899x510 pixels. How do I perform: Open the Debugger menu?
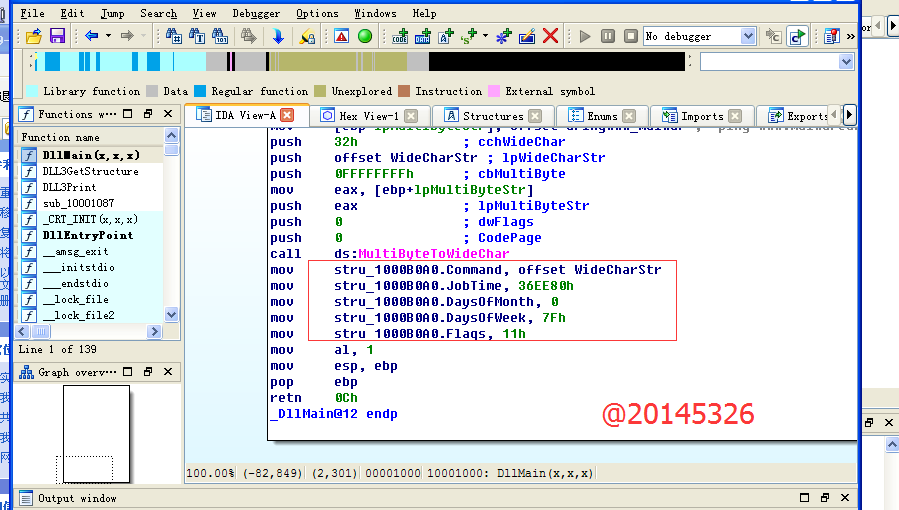(x=256, y=13)
